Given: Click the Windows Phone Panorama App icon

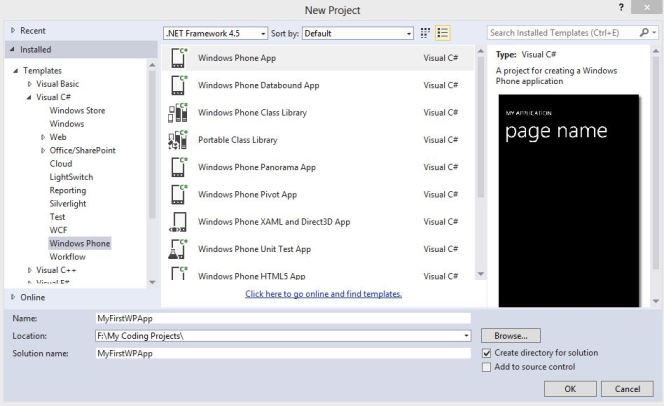Looking at the screenshot, I should pos(179,167).
